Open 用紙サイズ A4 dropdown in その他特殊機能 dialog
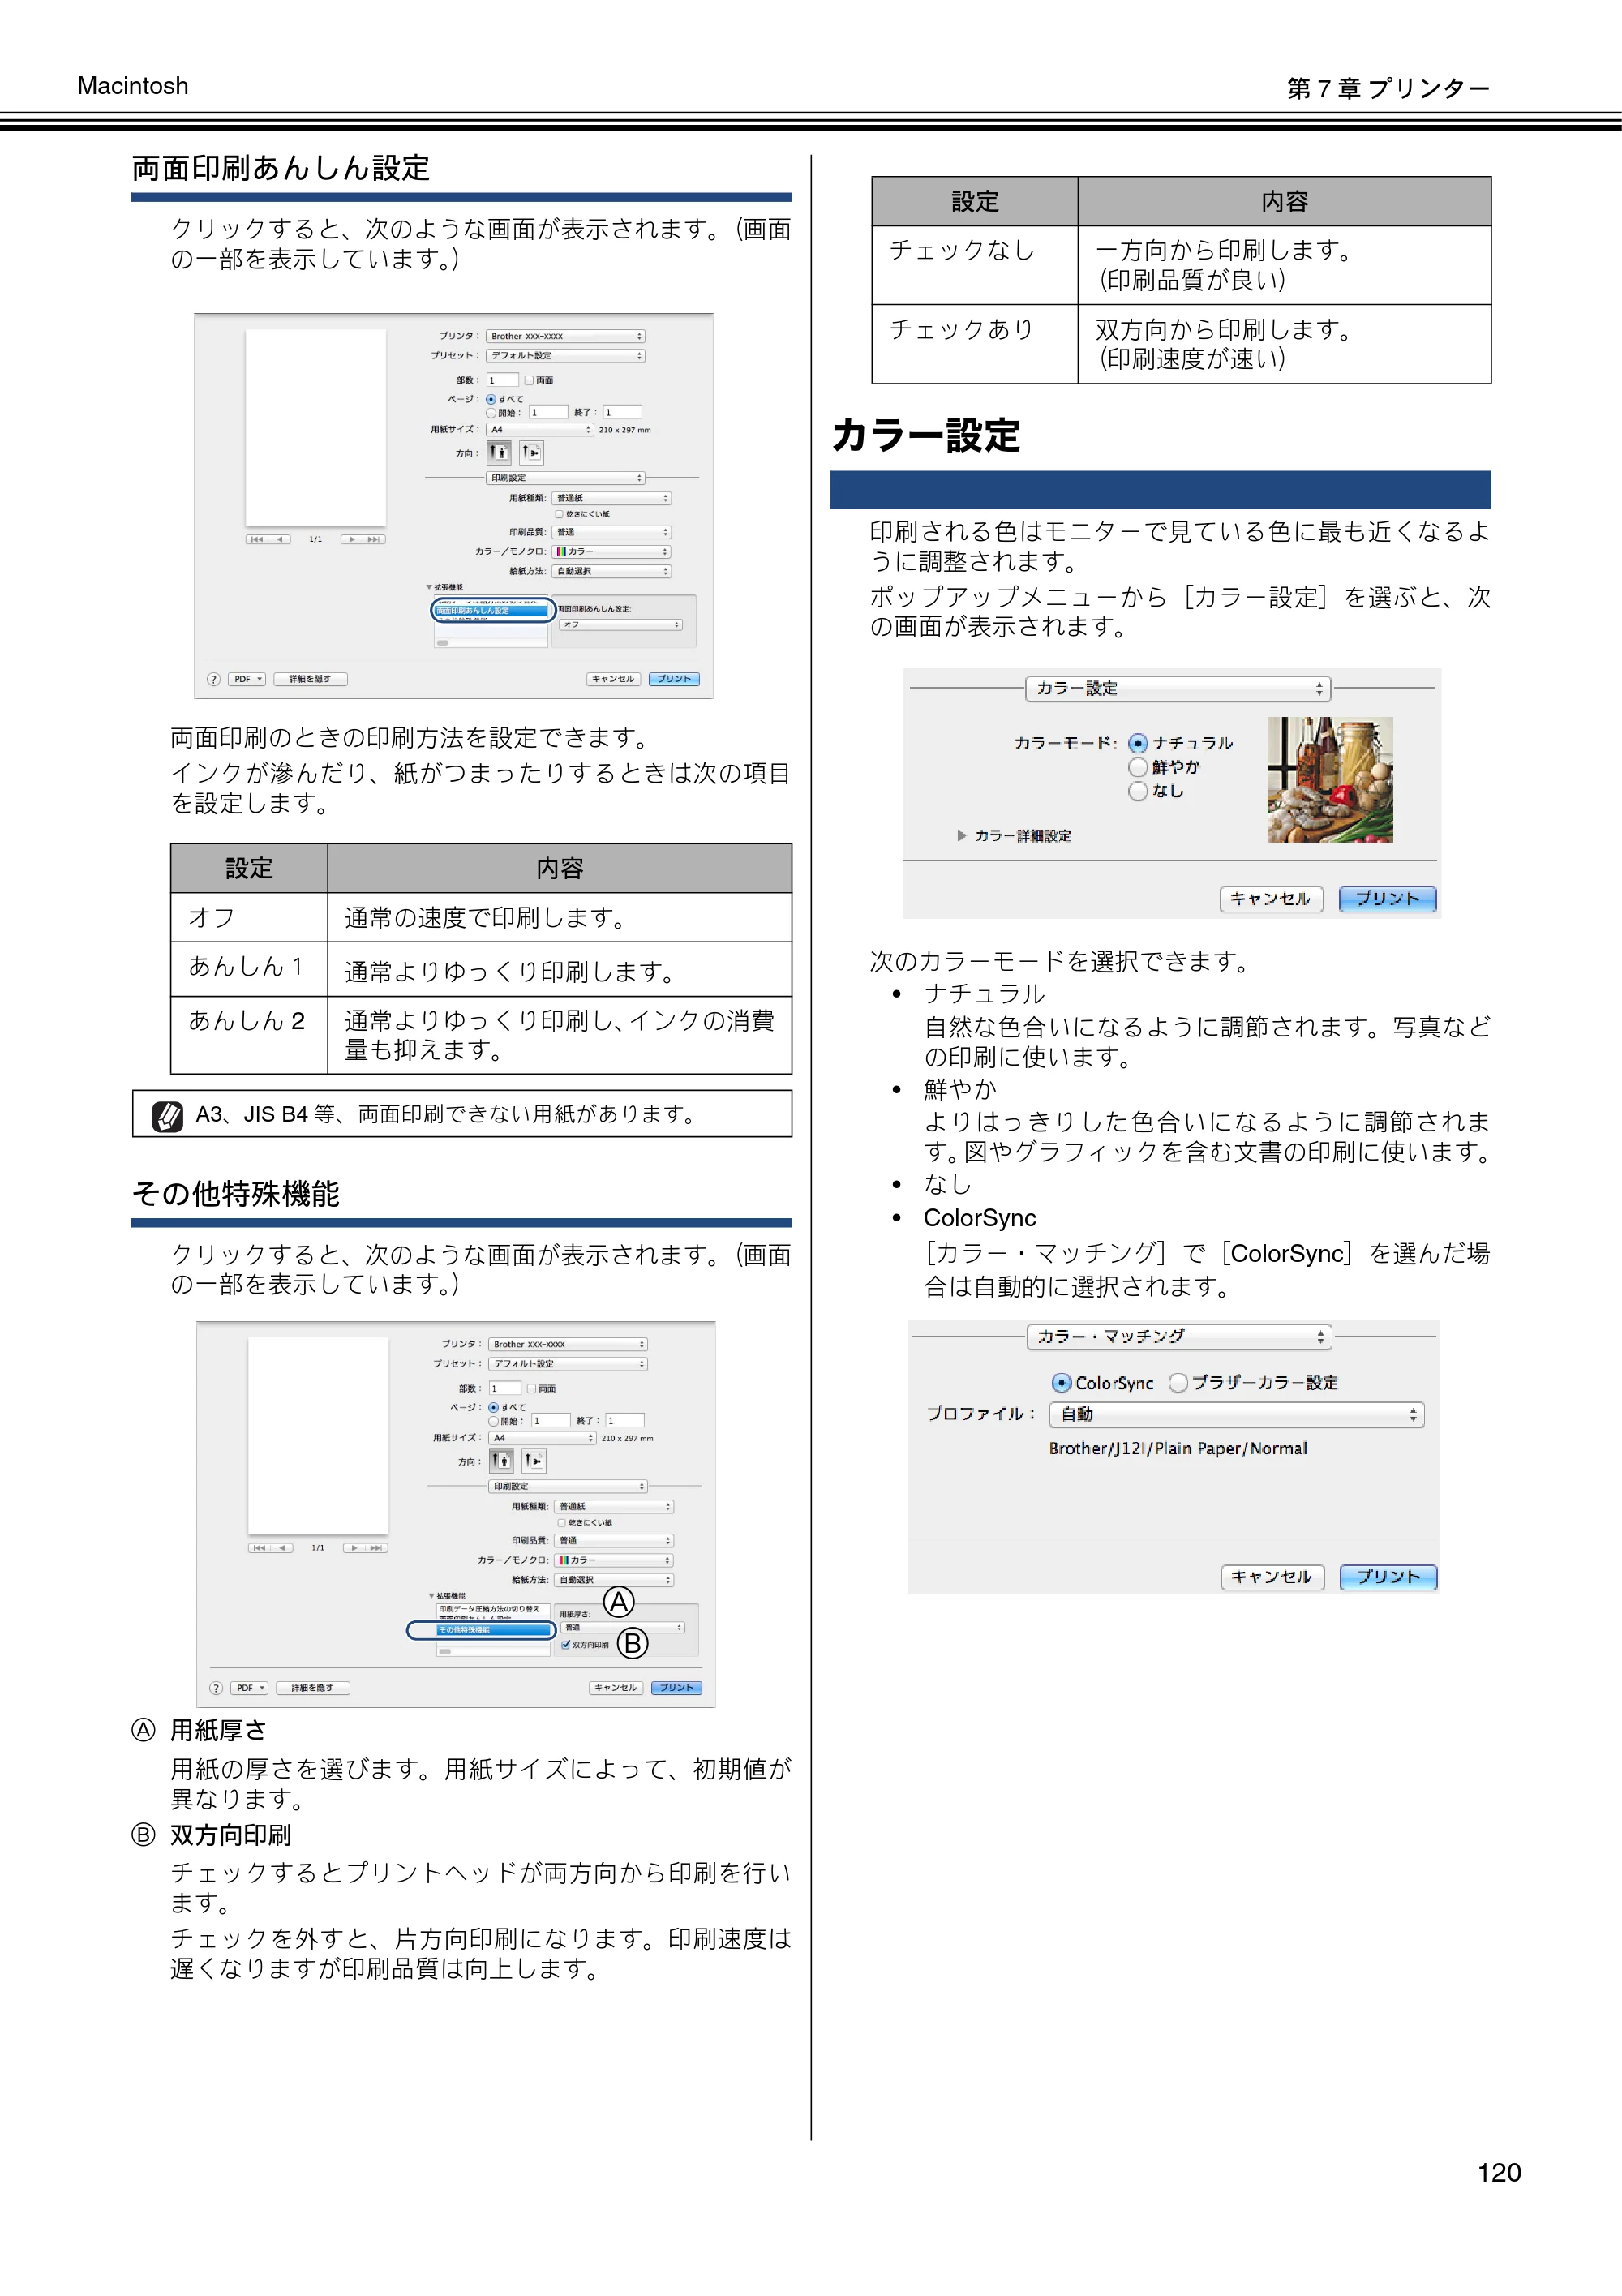 click(543, 1438)
